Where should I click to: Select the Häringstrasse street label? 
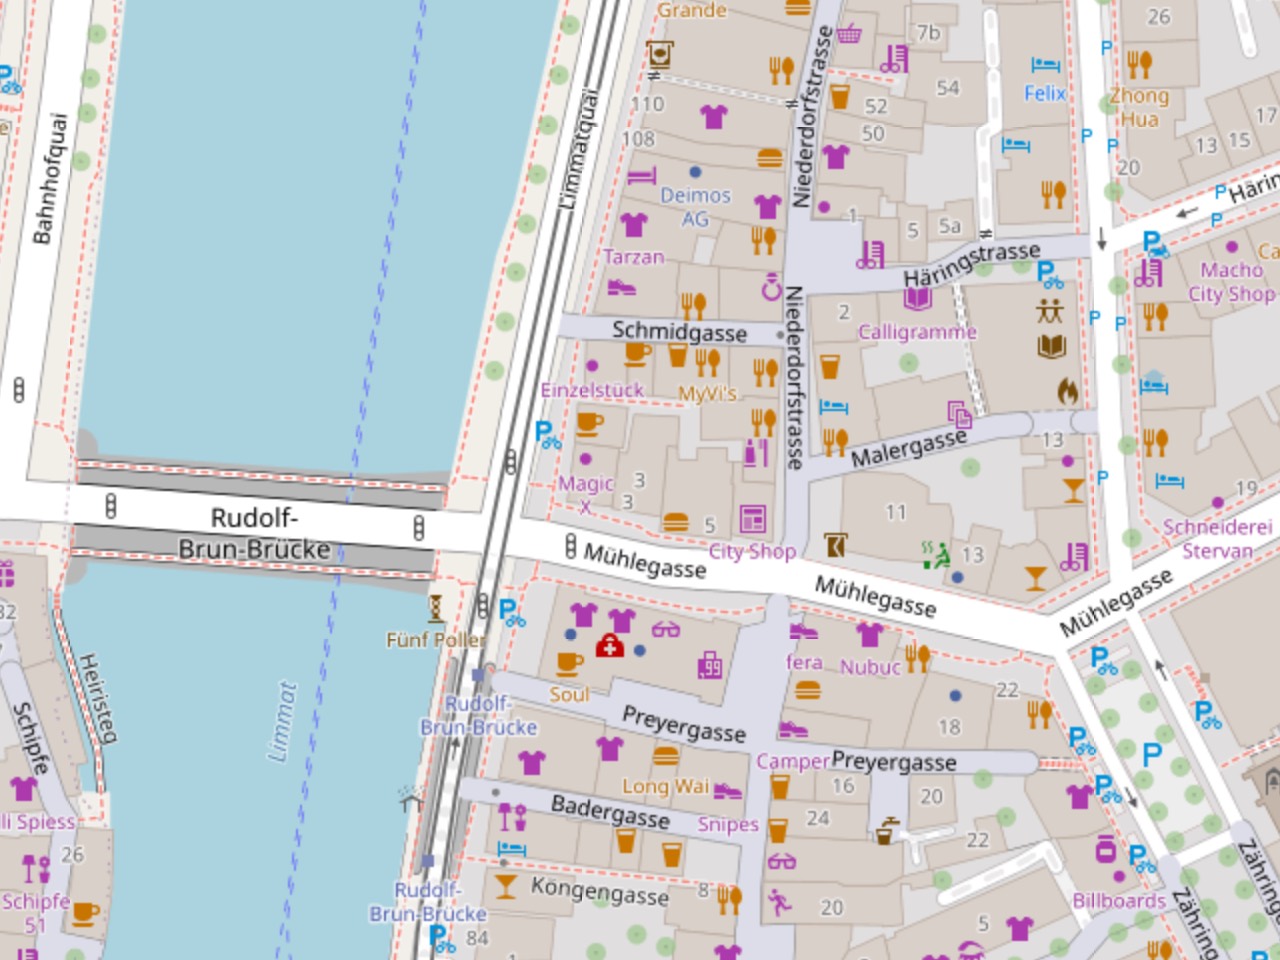972,264
